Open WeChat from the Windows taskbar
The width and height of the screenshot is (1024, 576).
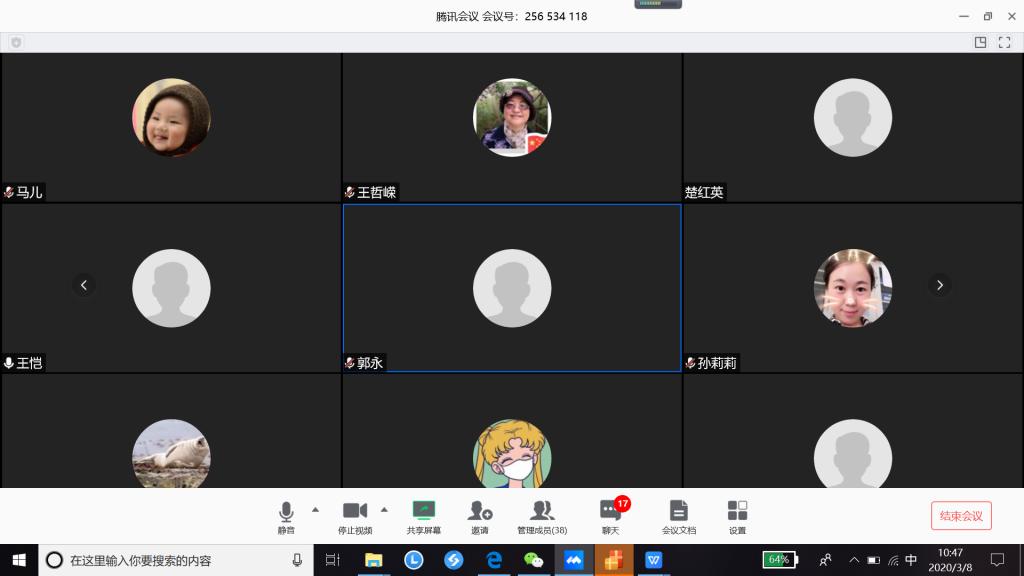tap(534, 560)
